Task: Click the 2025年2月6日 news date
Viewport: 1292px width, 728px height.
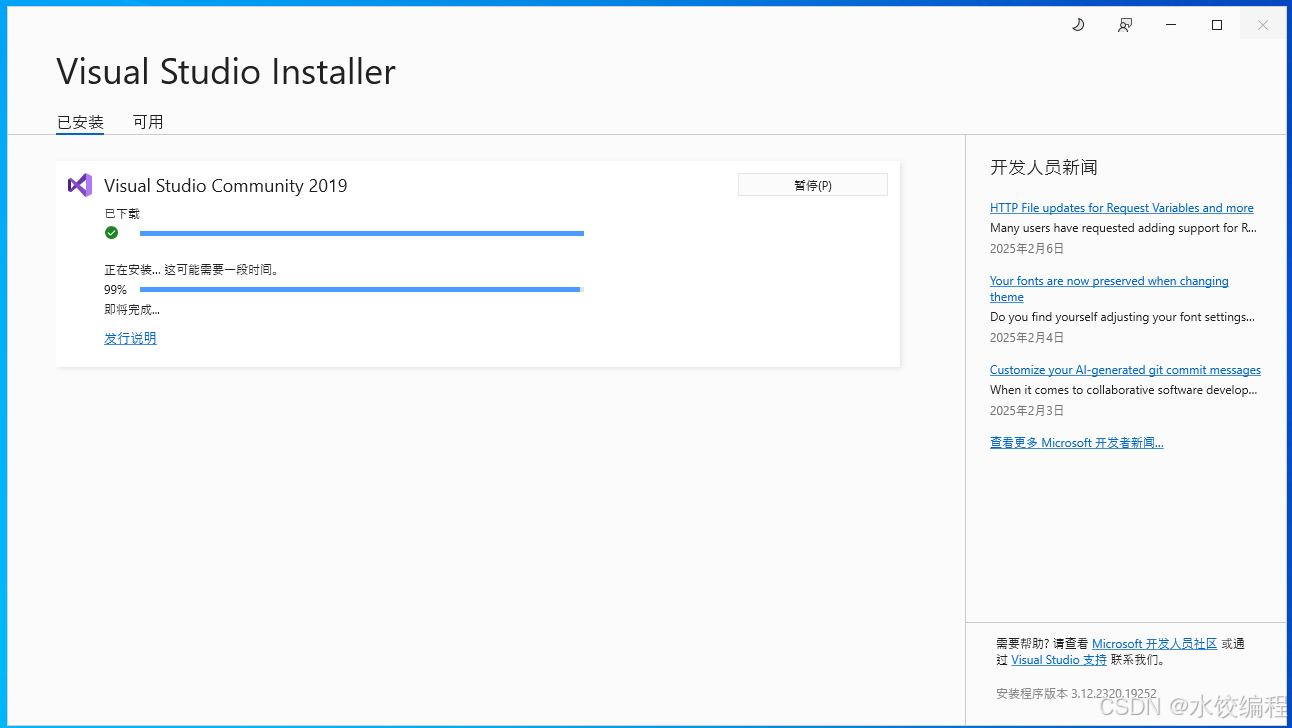Action: pyautogui.click(x=1027, y=248)
